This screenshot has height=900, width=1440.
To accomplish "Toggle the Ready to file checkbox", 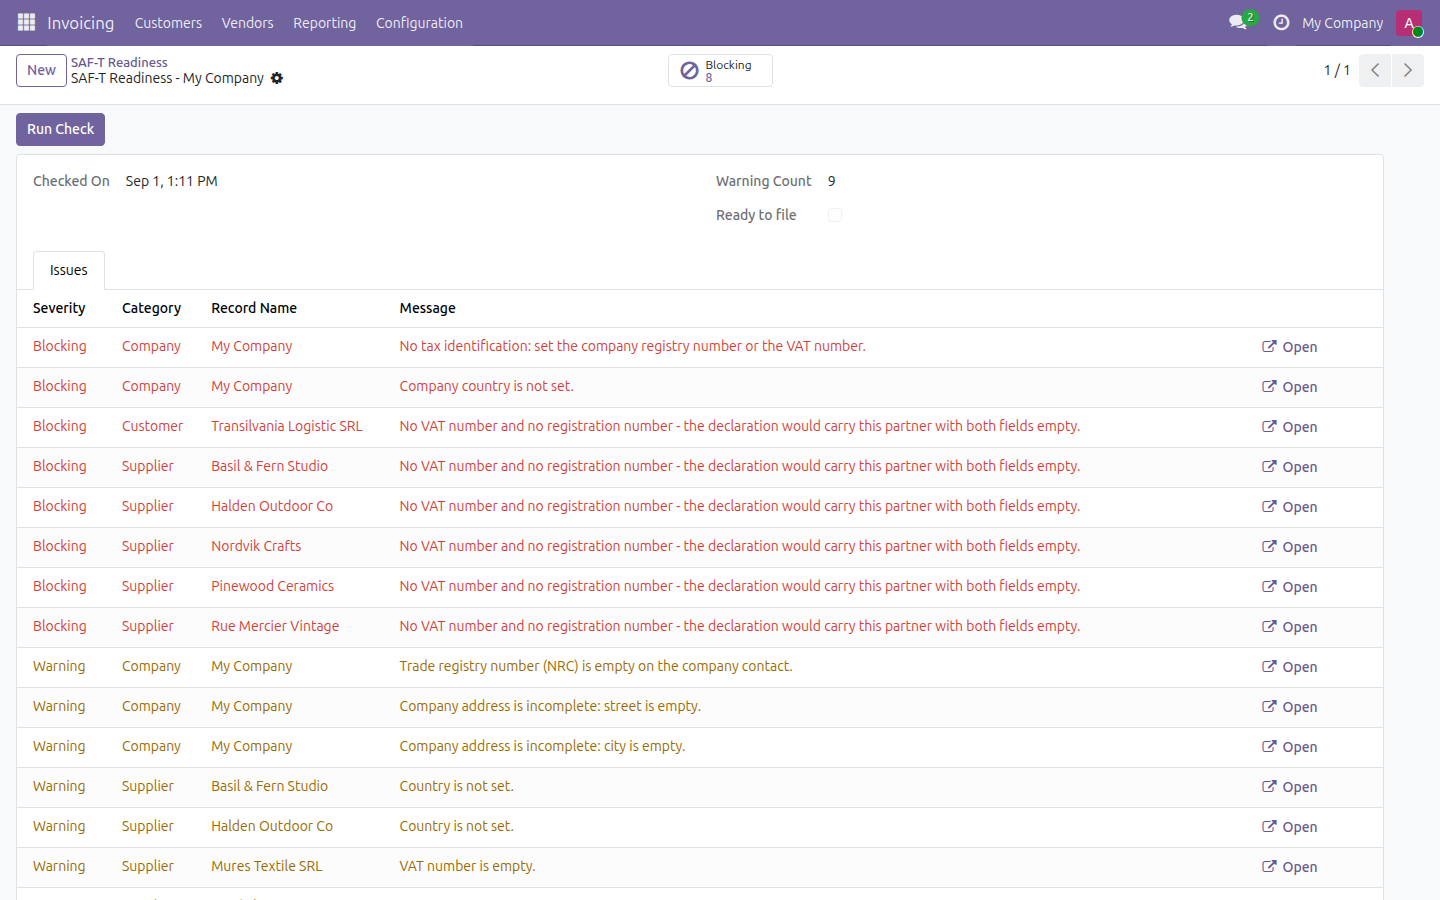I will point(835,215).
